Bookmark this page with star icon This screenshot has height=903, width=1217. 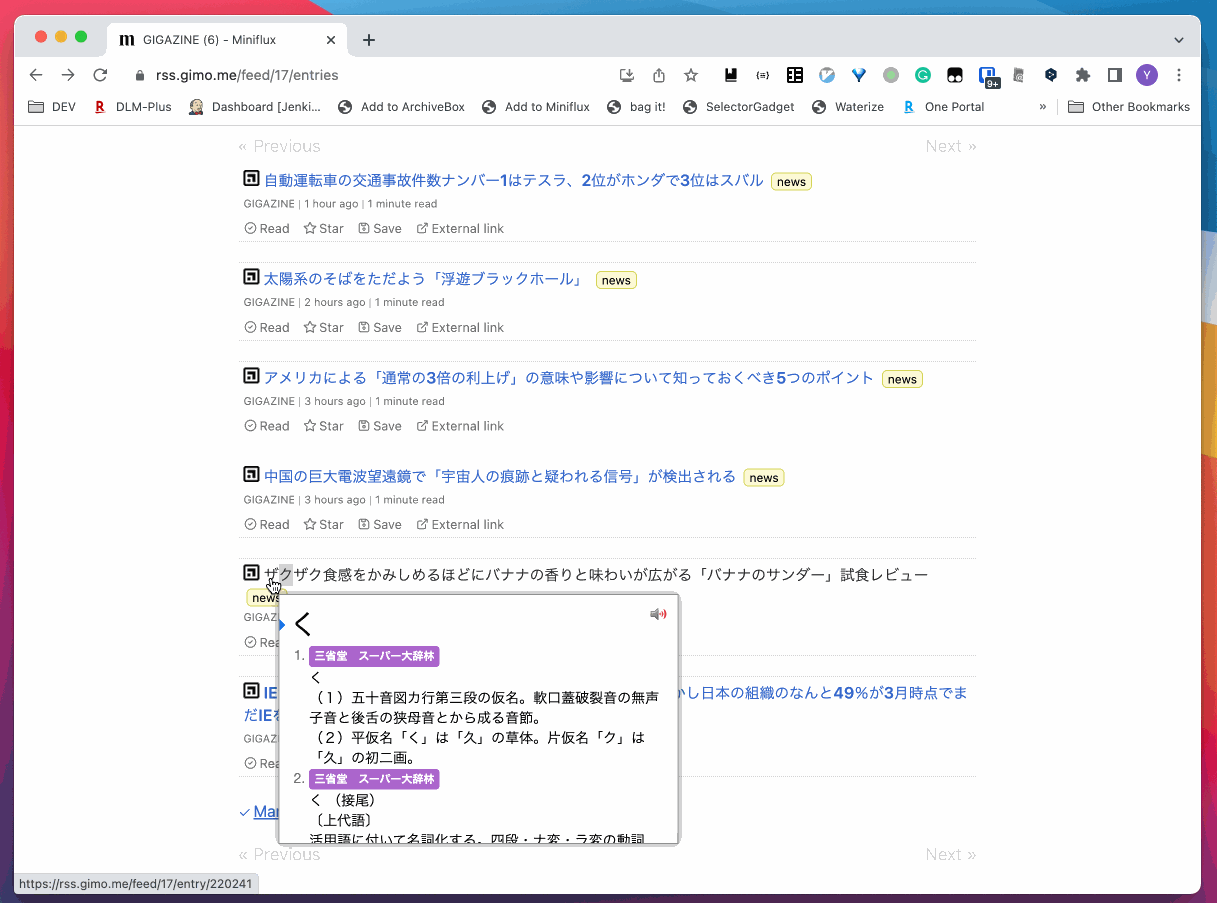[691, 75]
